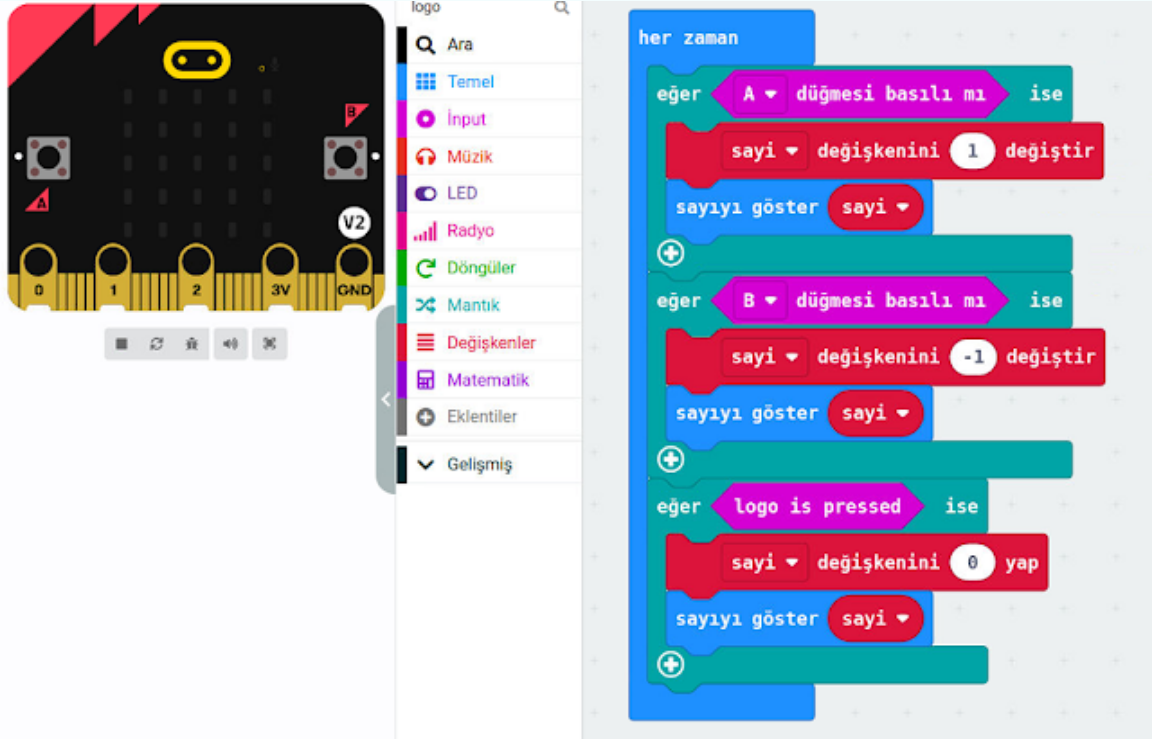Click the search magnifier icon in the toolbox
The height and width of the screenshot is (745, 1163).
point(561,8)
